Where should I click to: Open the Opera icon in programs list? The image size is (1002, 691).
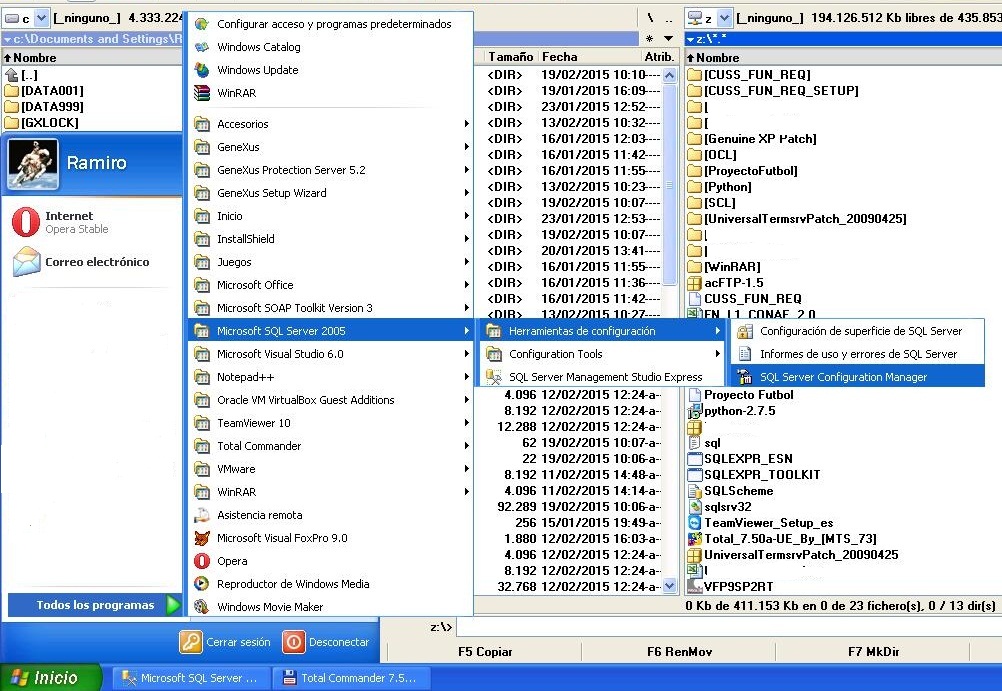tap(202, 561)
